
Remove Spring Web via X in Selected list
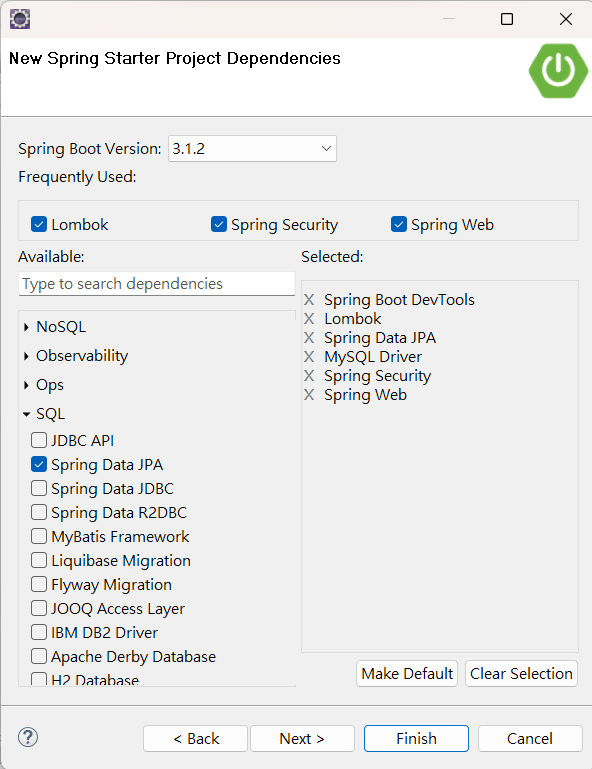(309, 395)
